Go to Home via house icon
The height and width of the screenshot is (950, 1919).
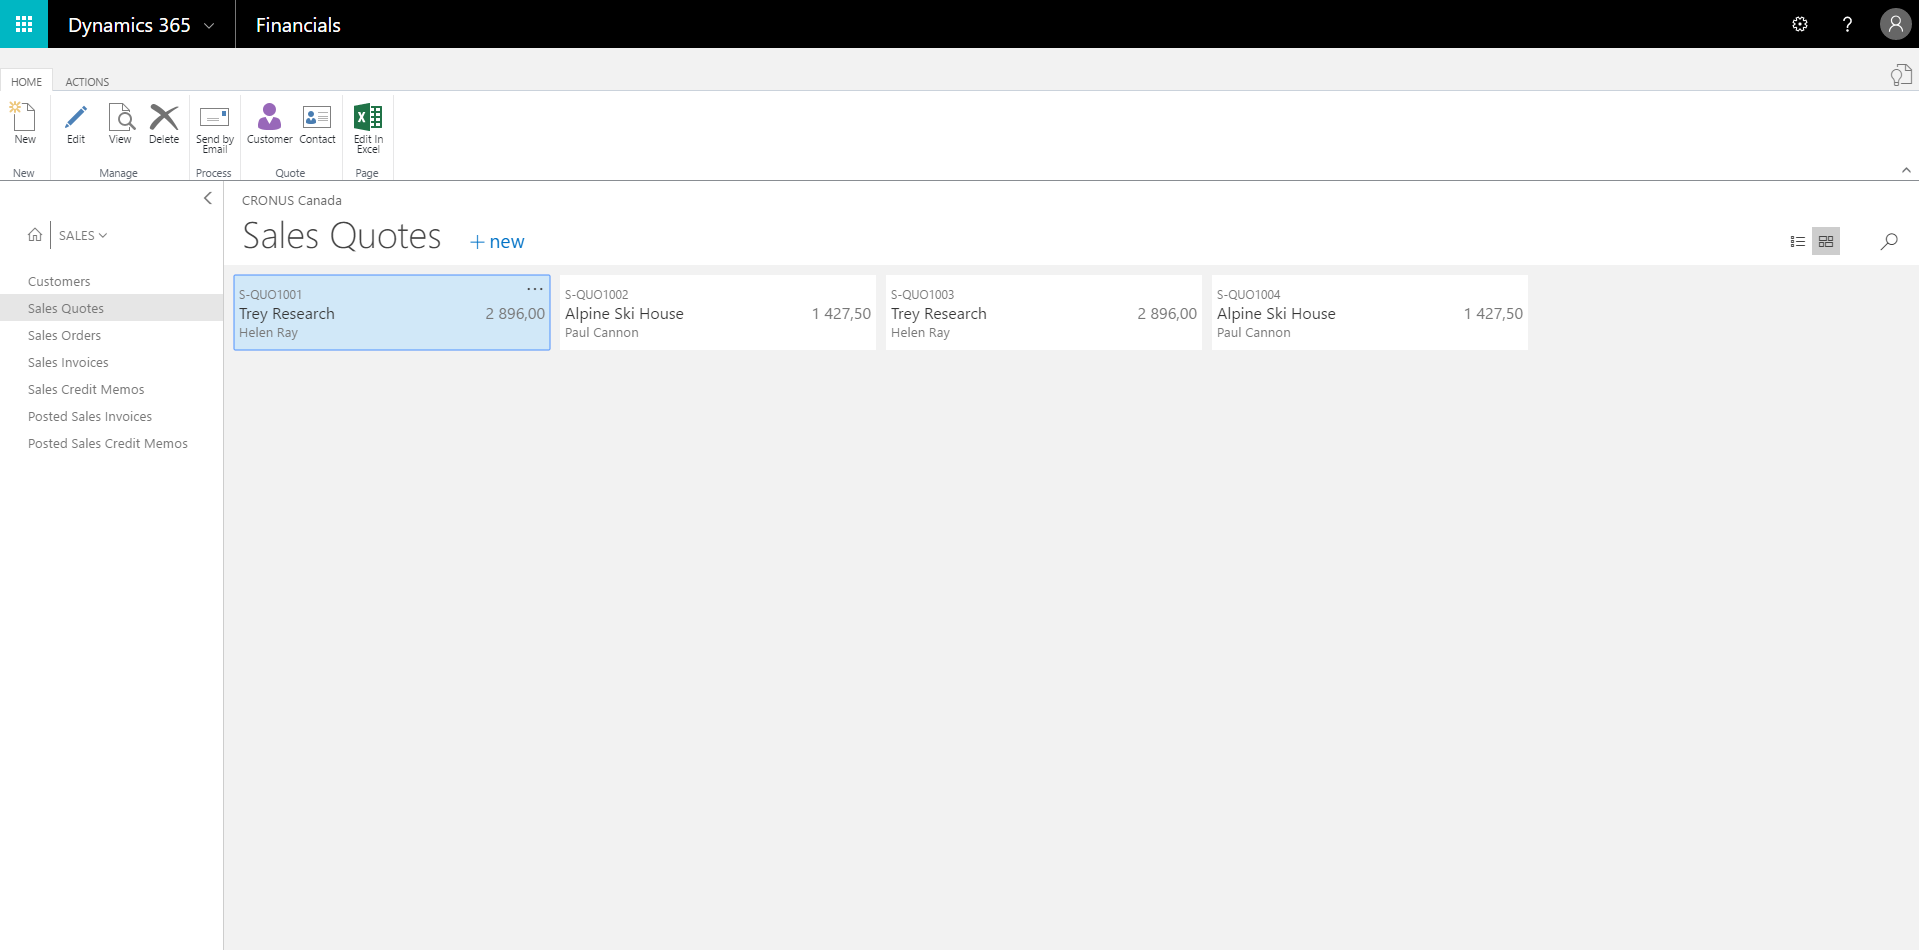(x=35, y=235)
